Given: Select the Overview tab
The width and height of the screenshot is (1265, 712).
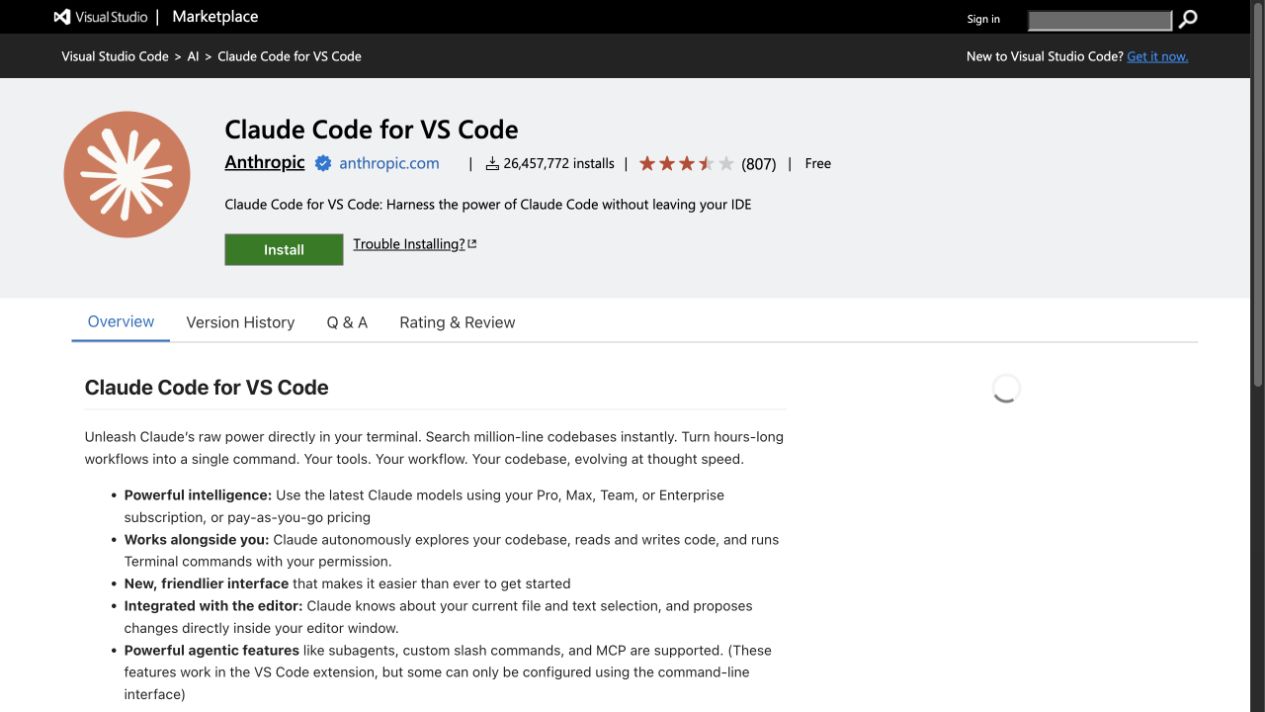Looking at the screenshot, I should 121,322.
